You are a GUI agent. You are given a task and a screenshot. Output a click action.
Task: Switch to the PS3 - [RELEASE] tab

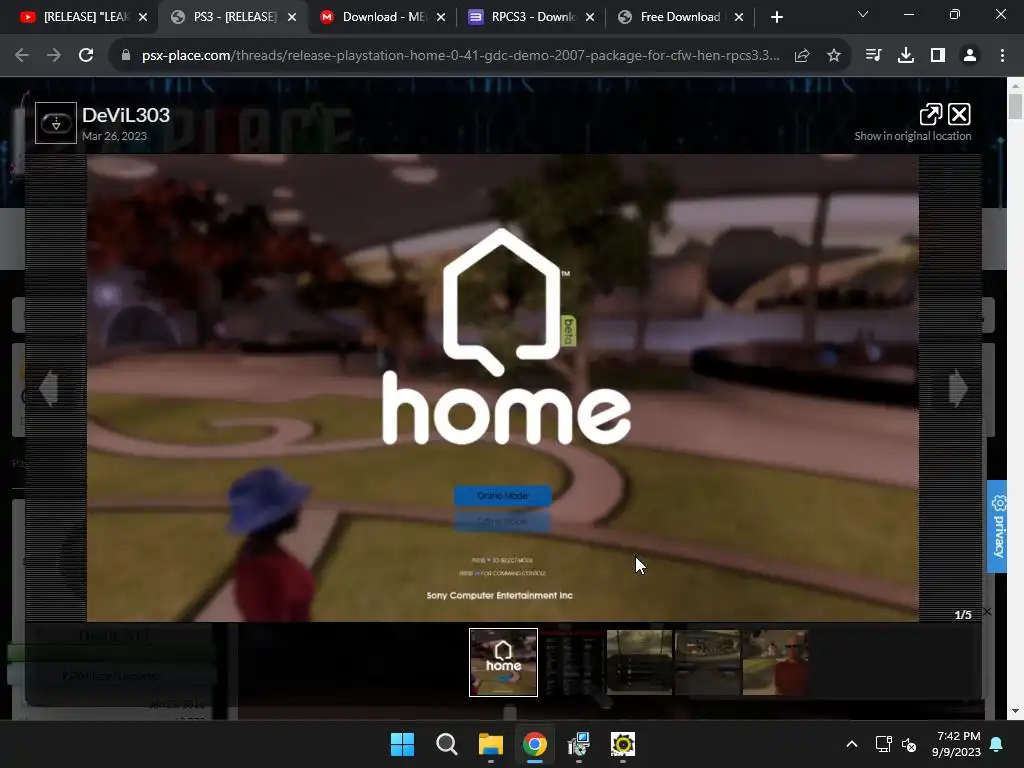coord(232,17)
